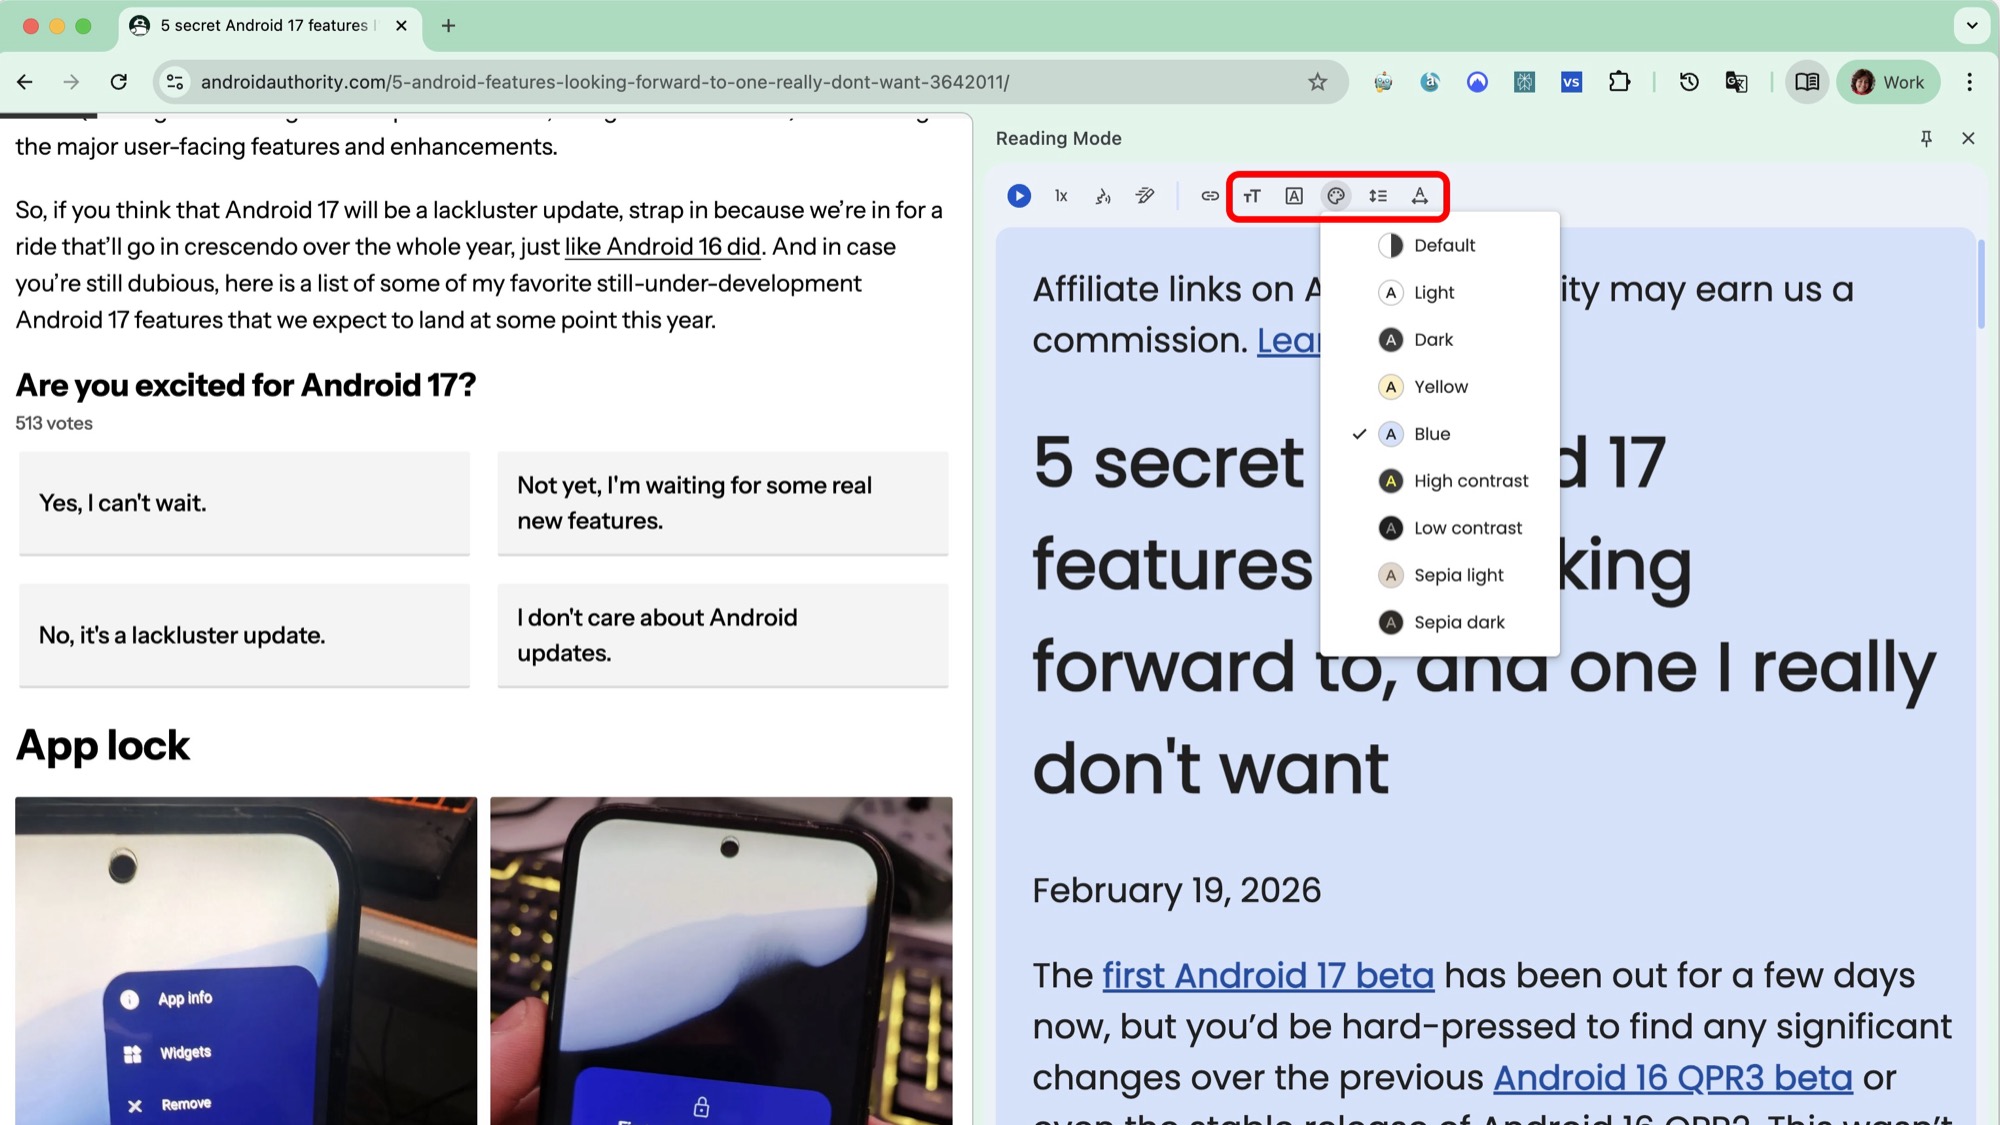This screenshot has width=2000, height=1125.
Task: Open the color theme palette picker
Action: pyautogui.click(x=1335, y=196)
